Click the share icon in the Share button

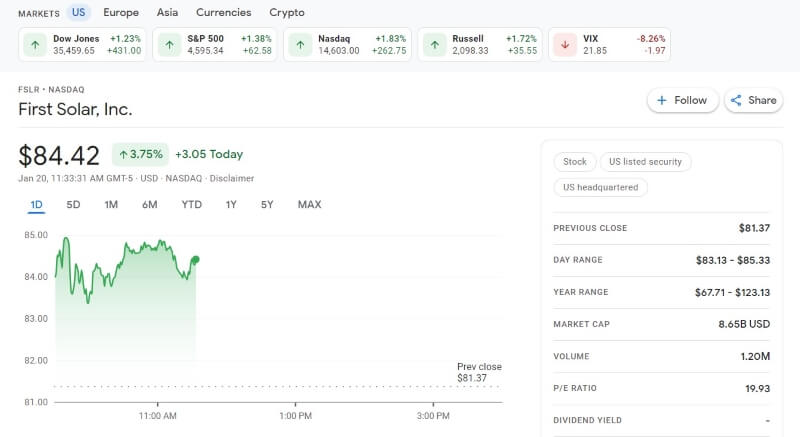coord(736,100)
